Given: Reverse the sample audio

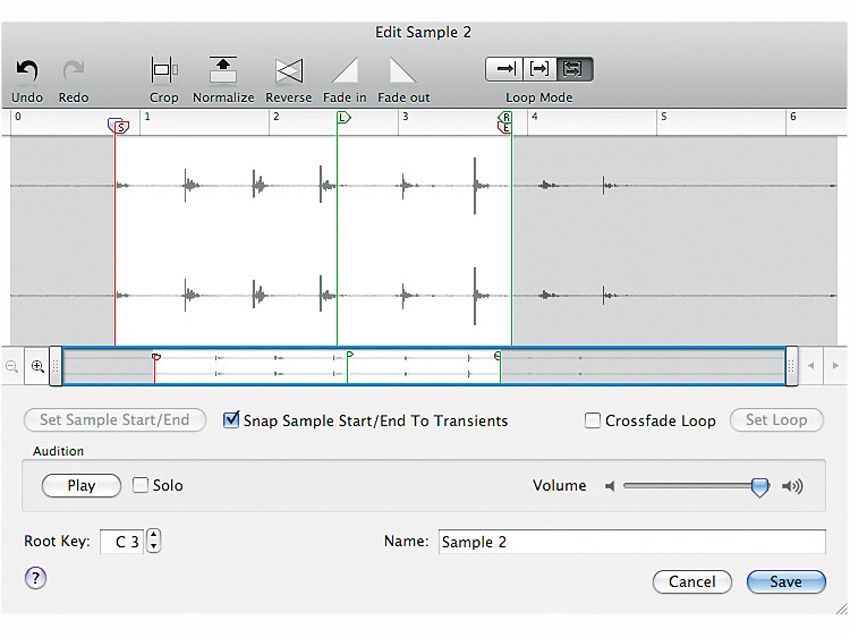Looking at the screenshot, I should pos(288,70).
